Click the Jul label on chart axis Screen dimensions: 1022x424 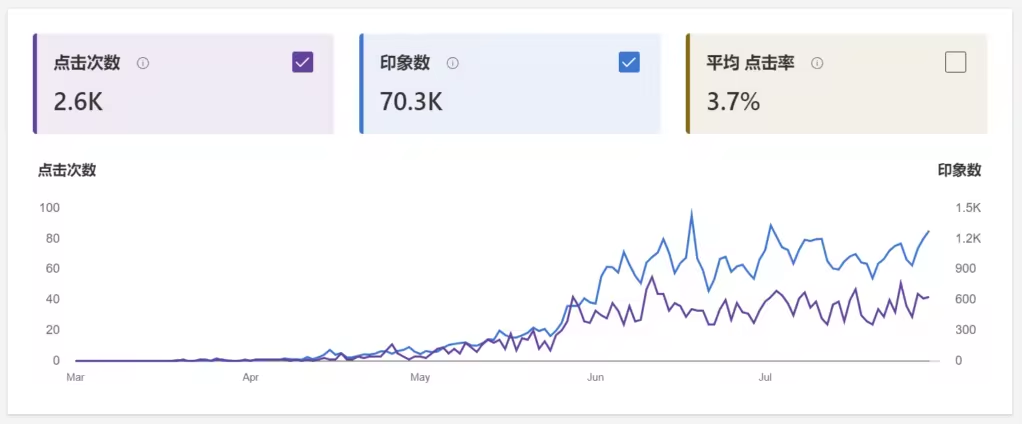pyautogui.click(x=765, y=377)
